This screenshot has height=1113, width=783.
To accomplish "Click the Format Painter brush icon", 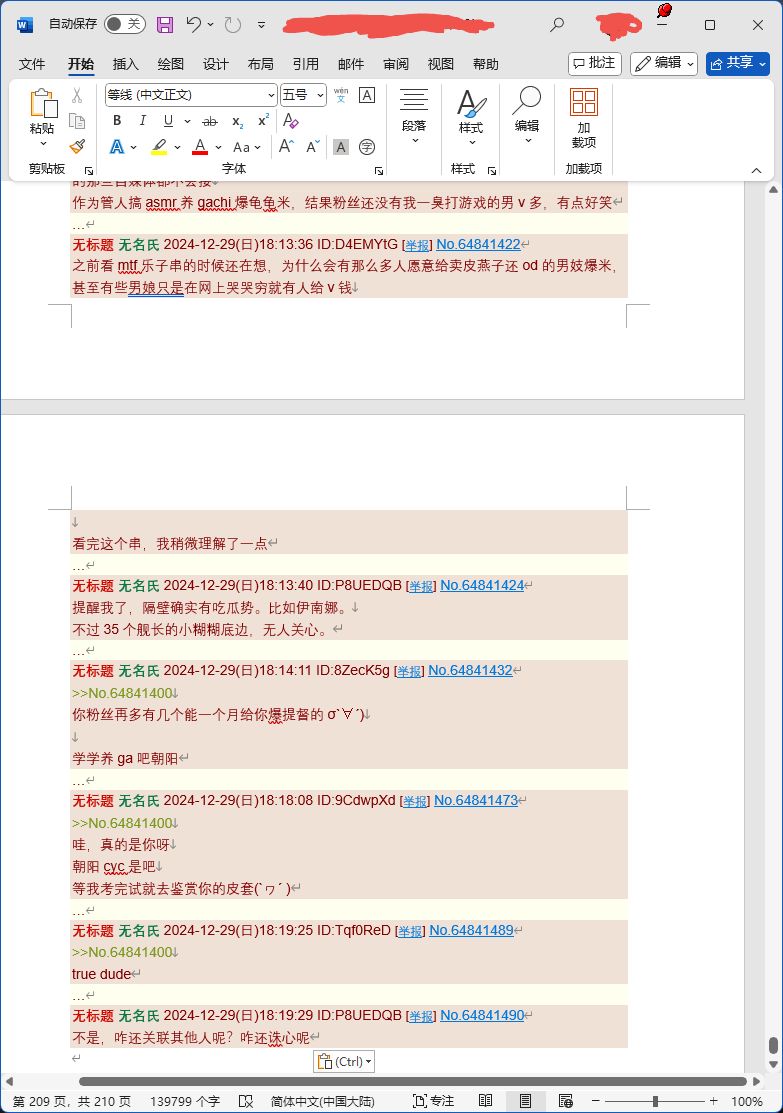I will point(77,147).
